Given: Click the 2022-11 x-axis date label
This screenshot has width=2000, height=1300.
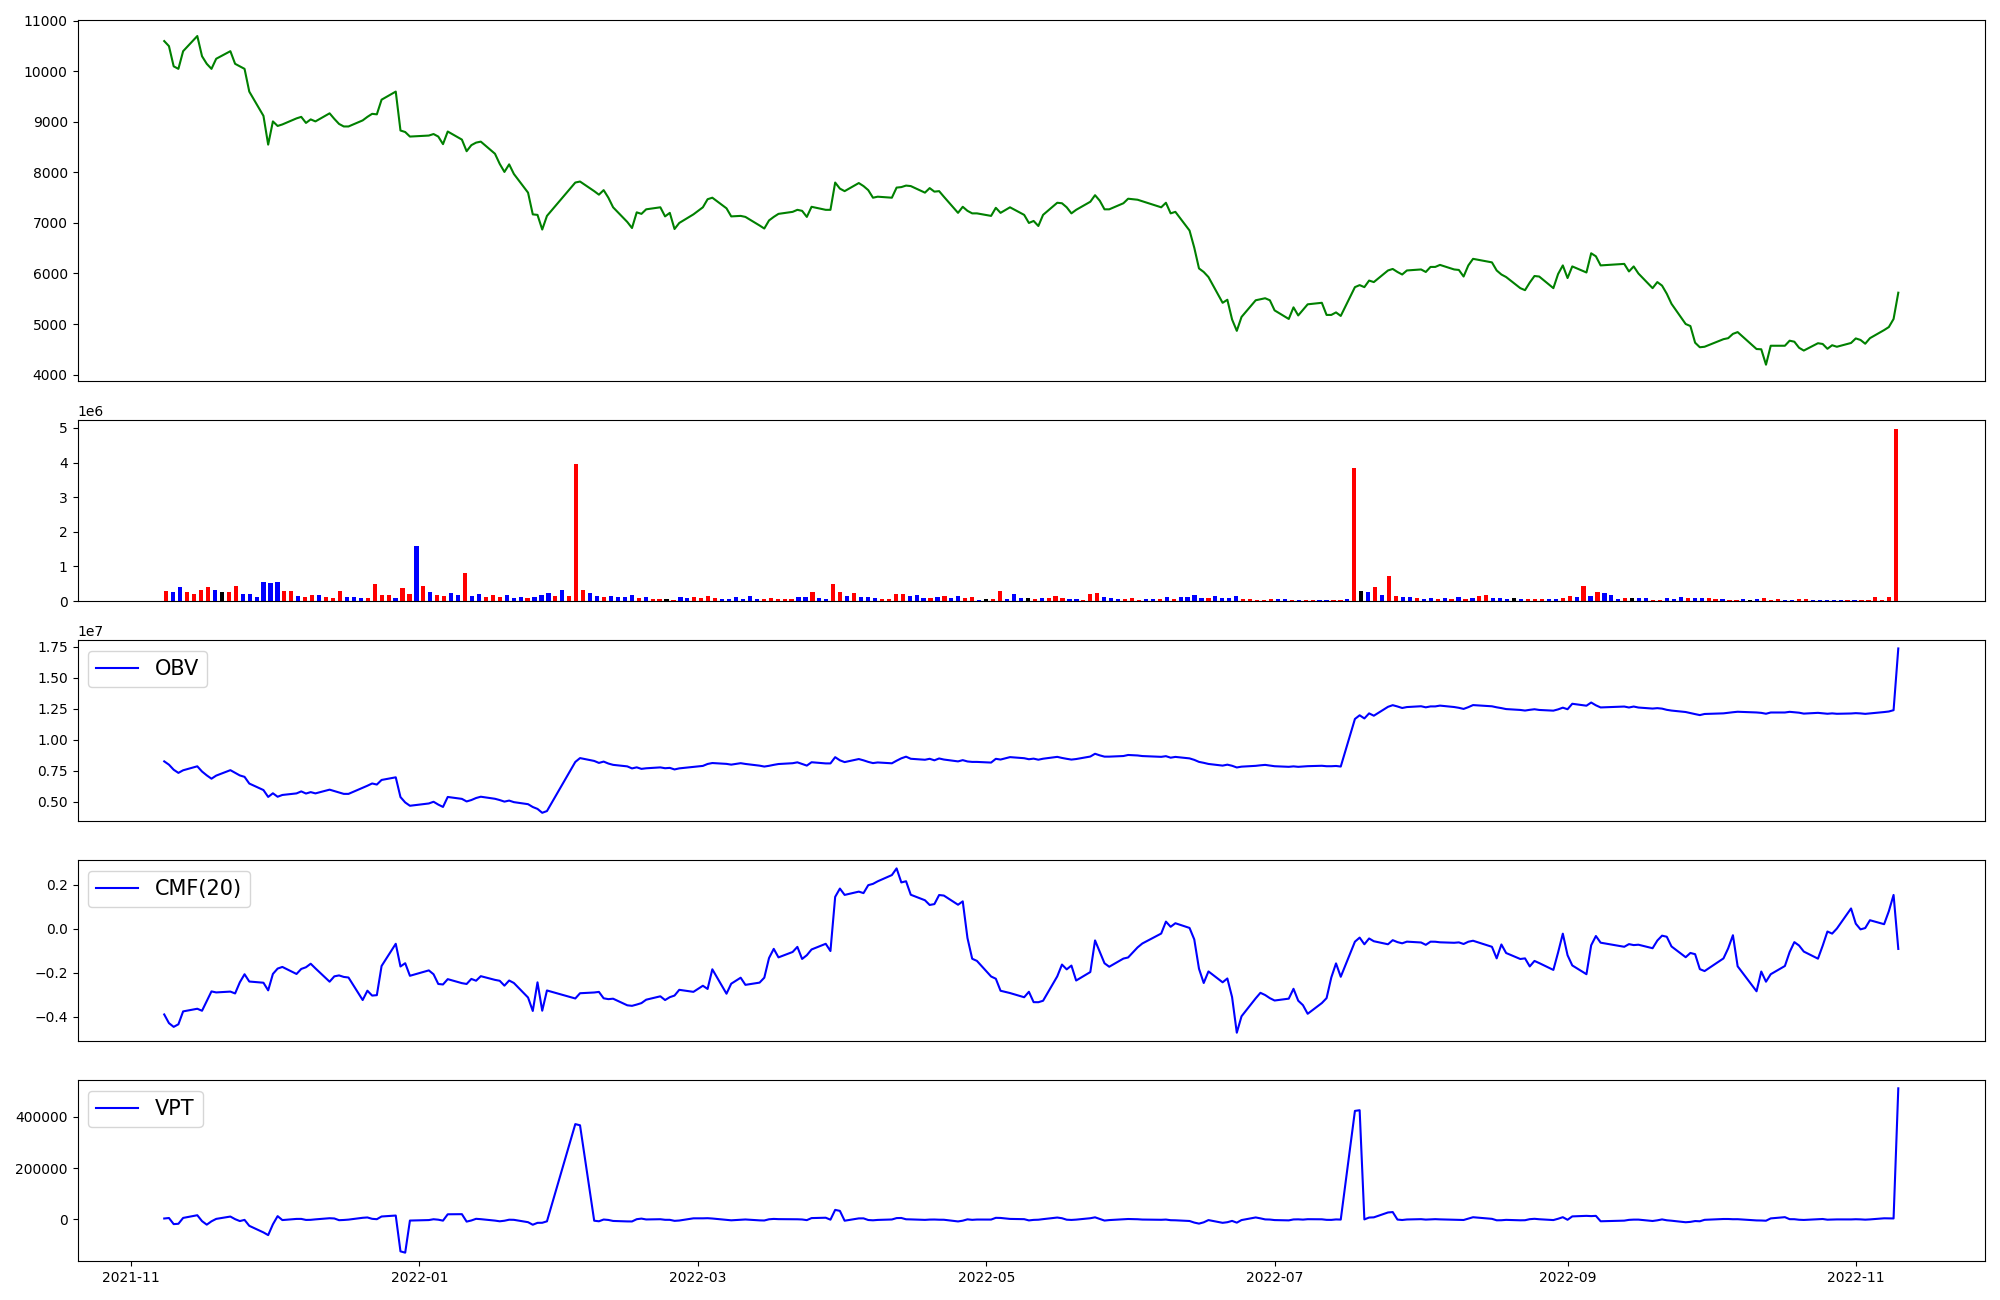Looking at the screenshot, I should click(x=1856, y=1277).
